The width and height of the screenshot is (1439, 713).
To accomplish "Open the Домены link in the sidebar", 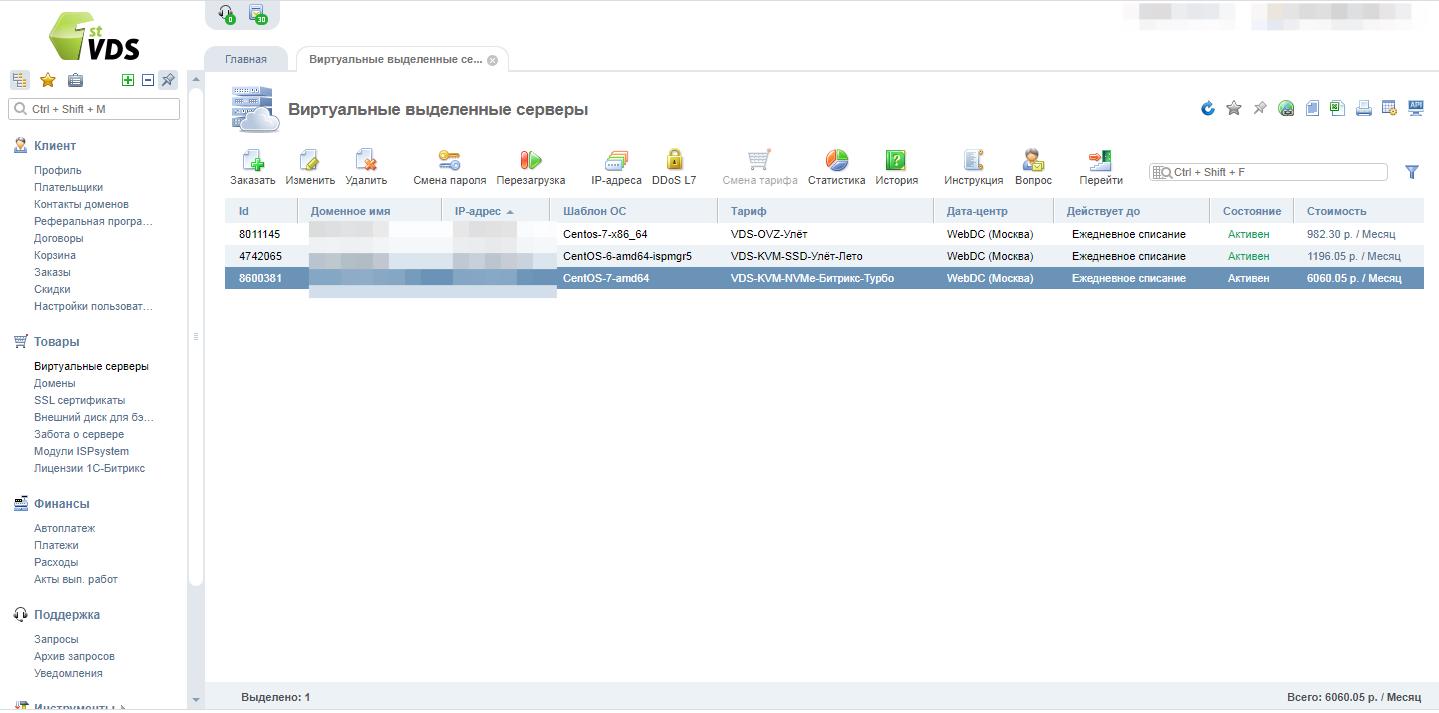I will click(54, 383).
